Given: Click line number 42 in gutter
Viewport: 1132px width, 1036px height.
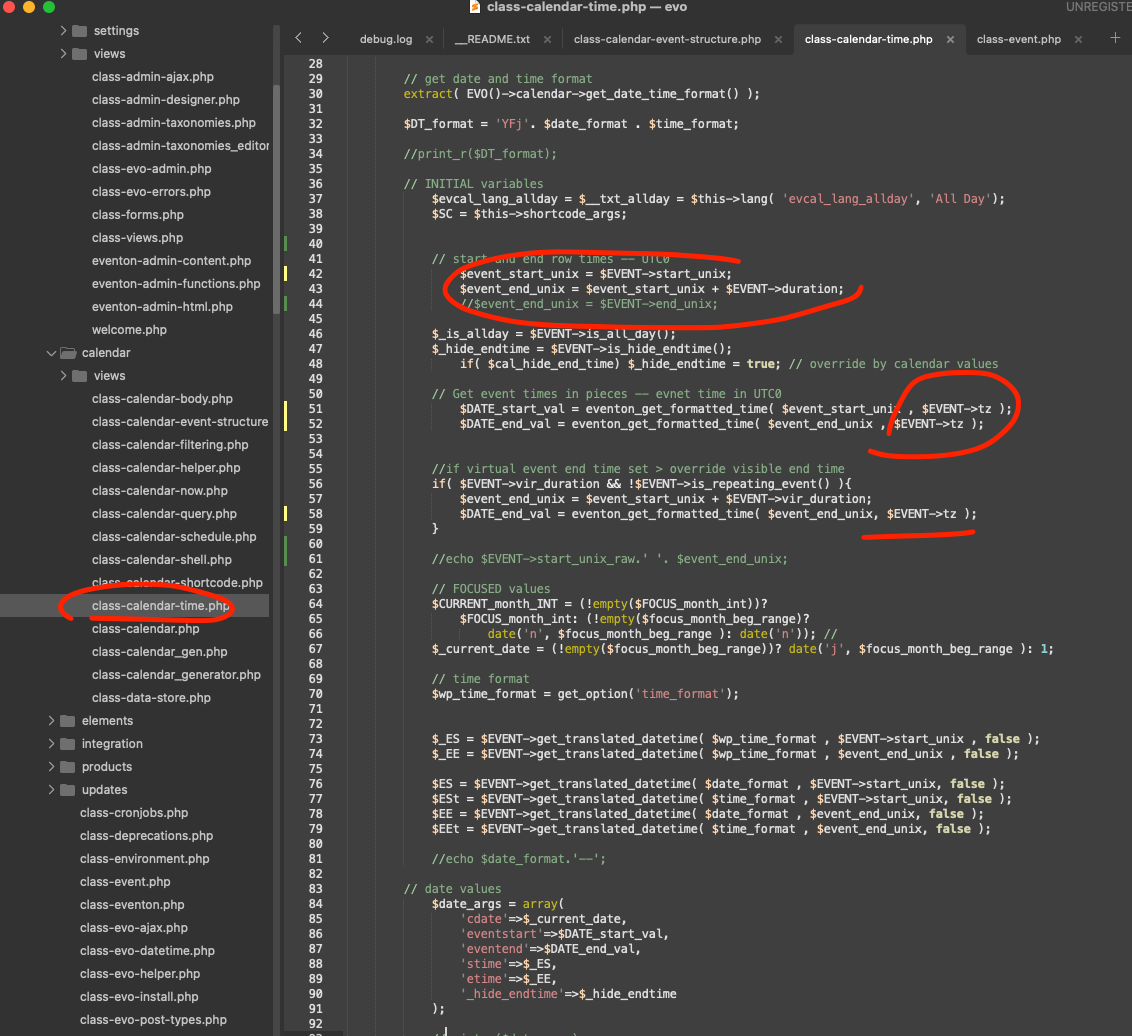Looking at the screenshot, I should tap(315, 274).
